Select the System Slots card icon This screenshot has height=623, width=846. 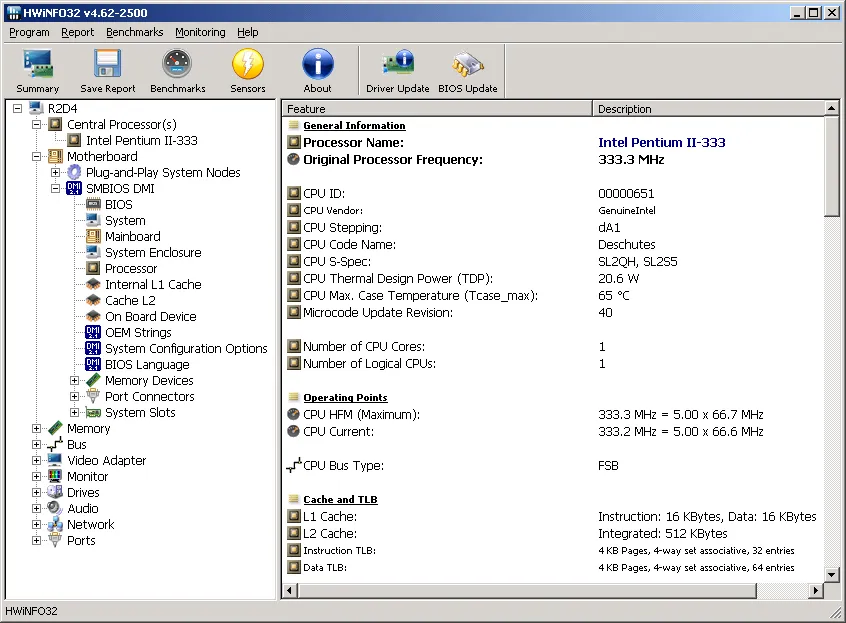click(x=93, y=413)
